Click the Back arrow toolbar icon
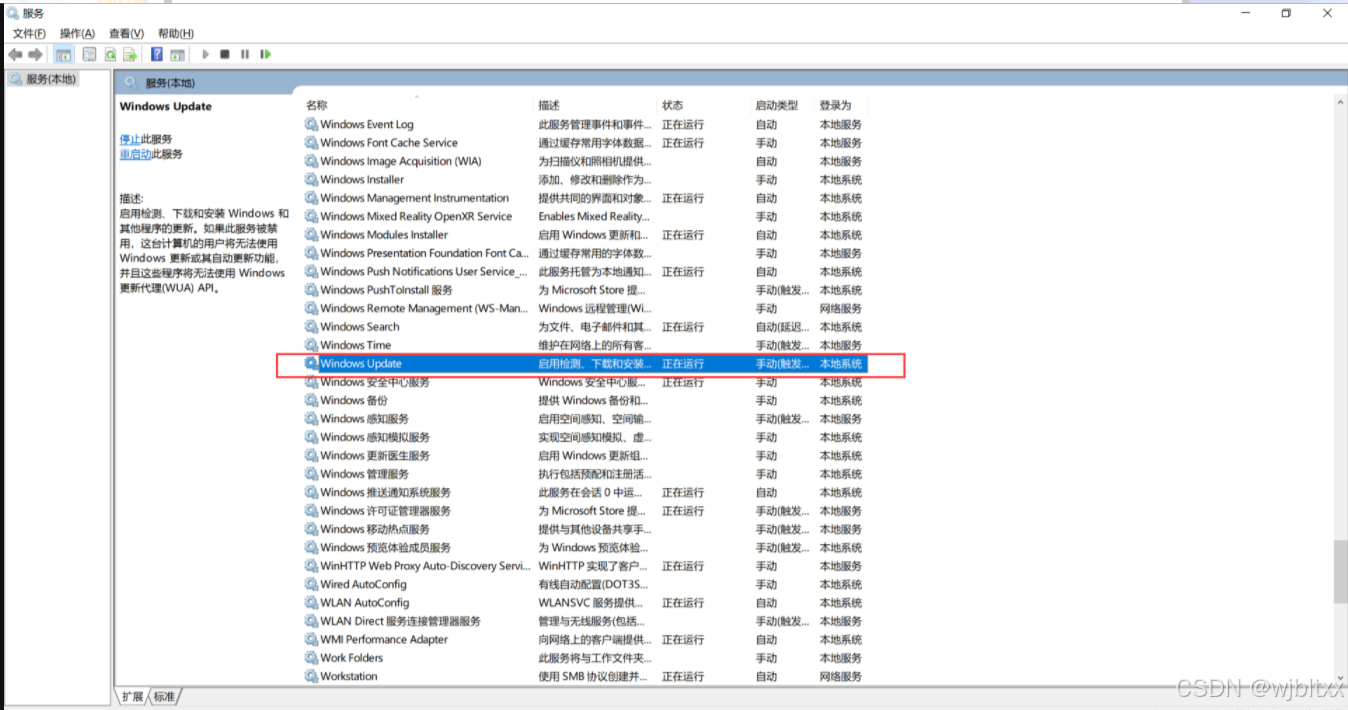1348x710 pixels. [x=15, y=54]
